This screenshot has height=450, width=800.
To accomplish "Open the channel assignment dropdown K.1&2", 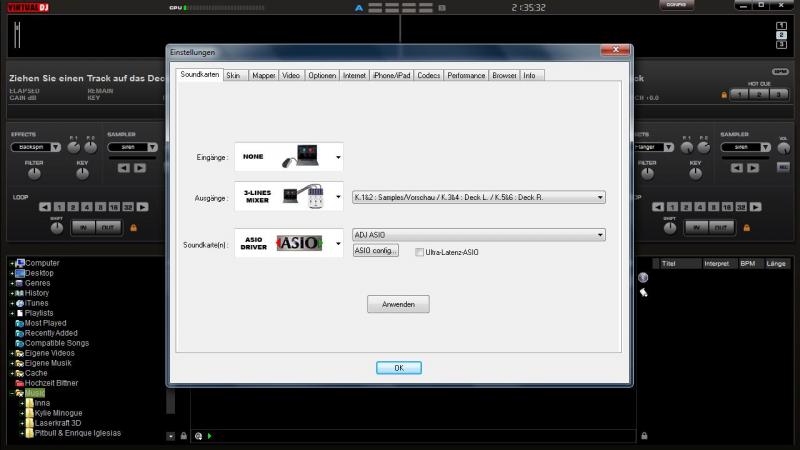I will [479, 197].
